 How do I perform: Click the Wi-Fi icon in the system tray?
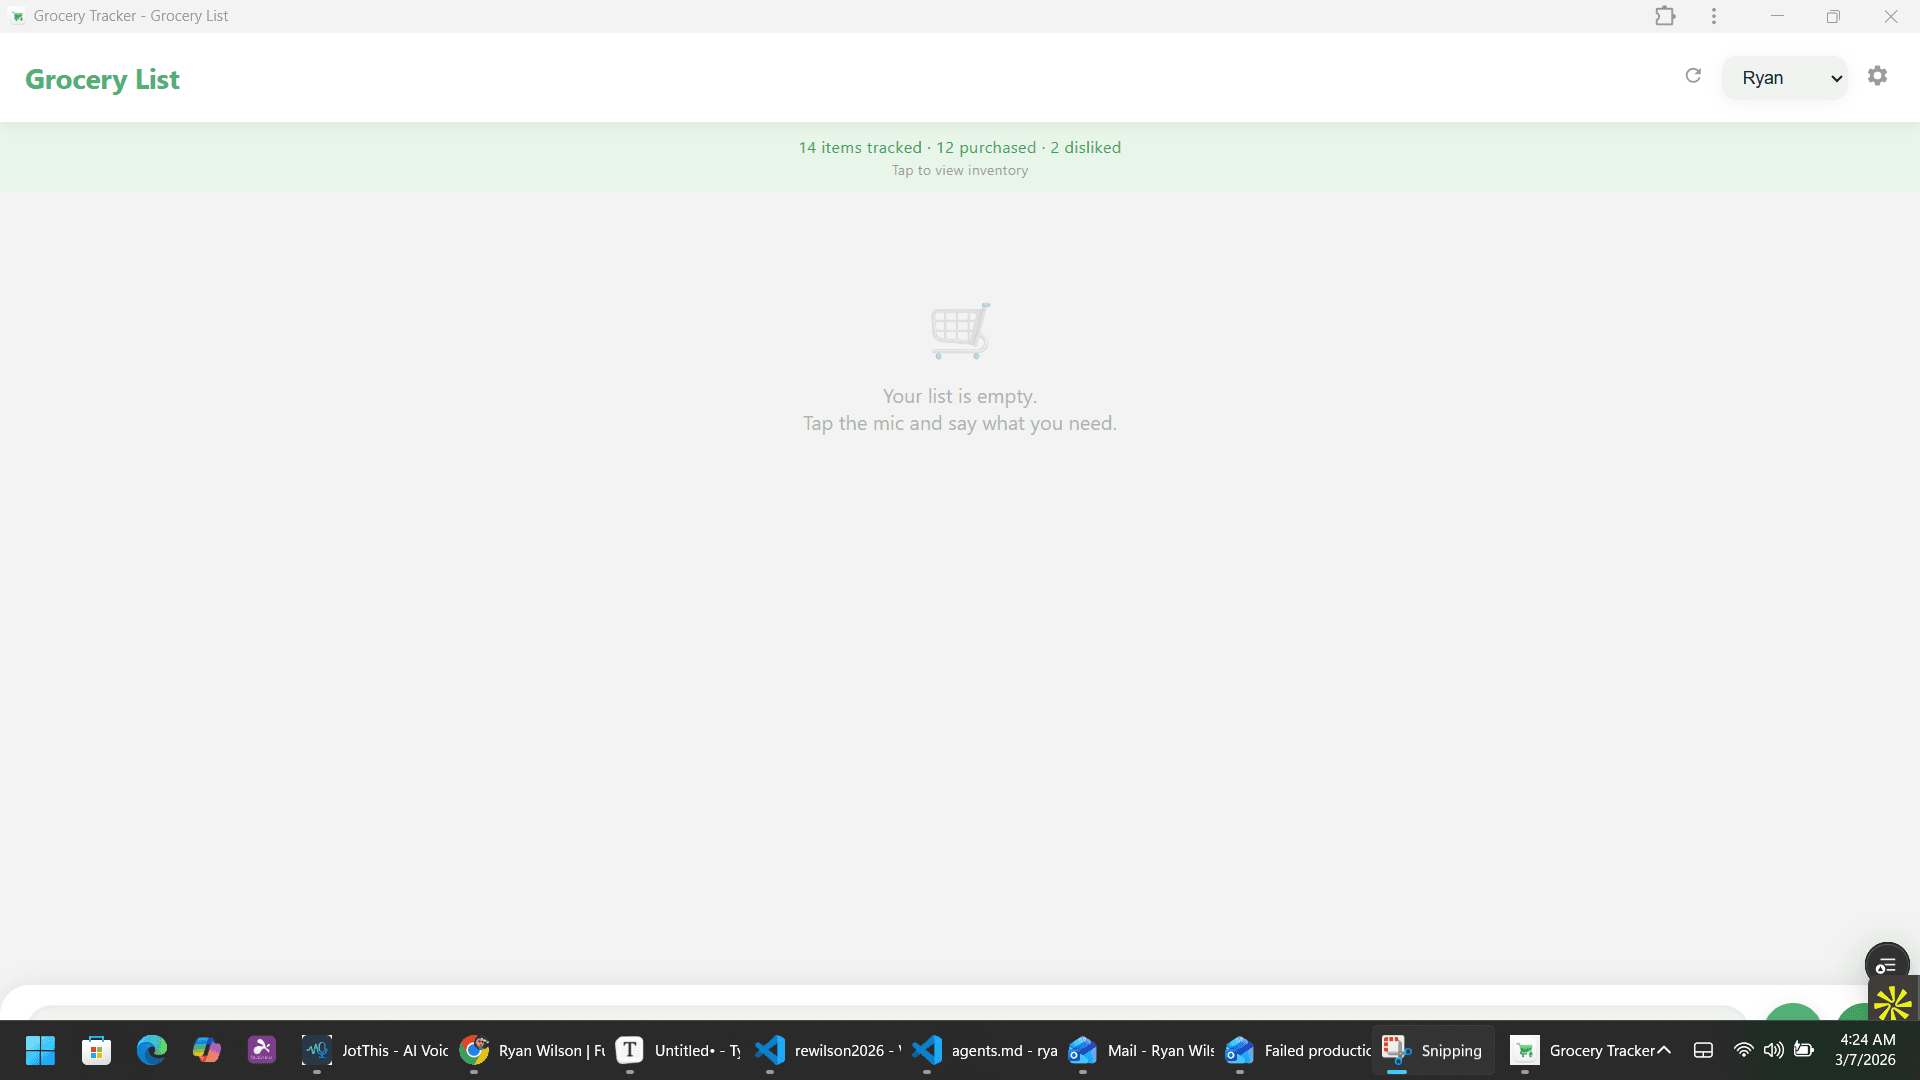[x=1743, y=1050]
